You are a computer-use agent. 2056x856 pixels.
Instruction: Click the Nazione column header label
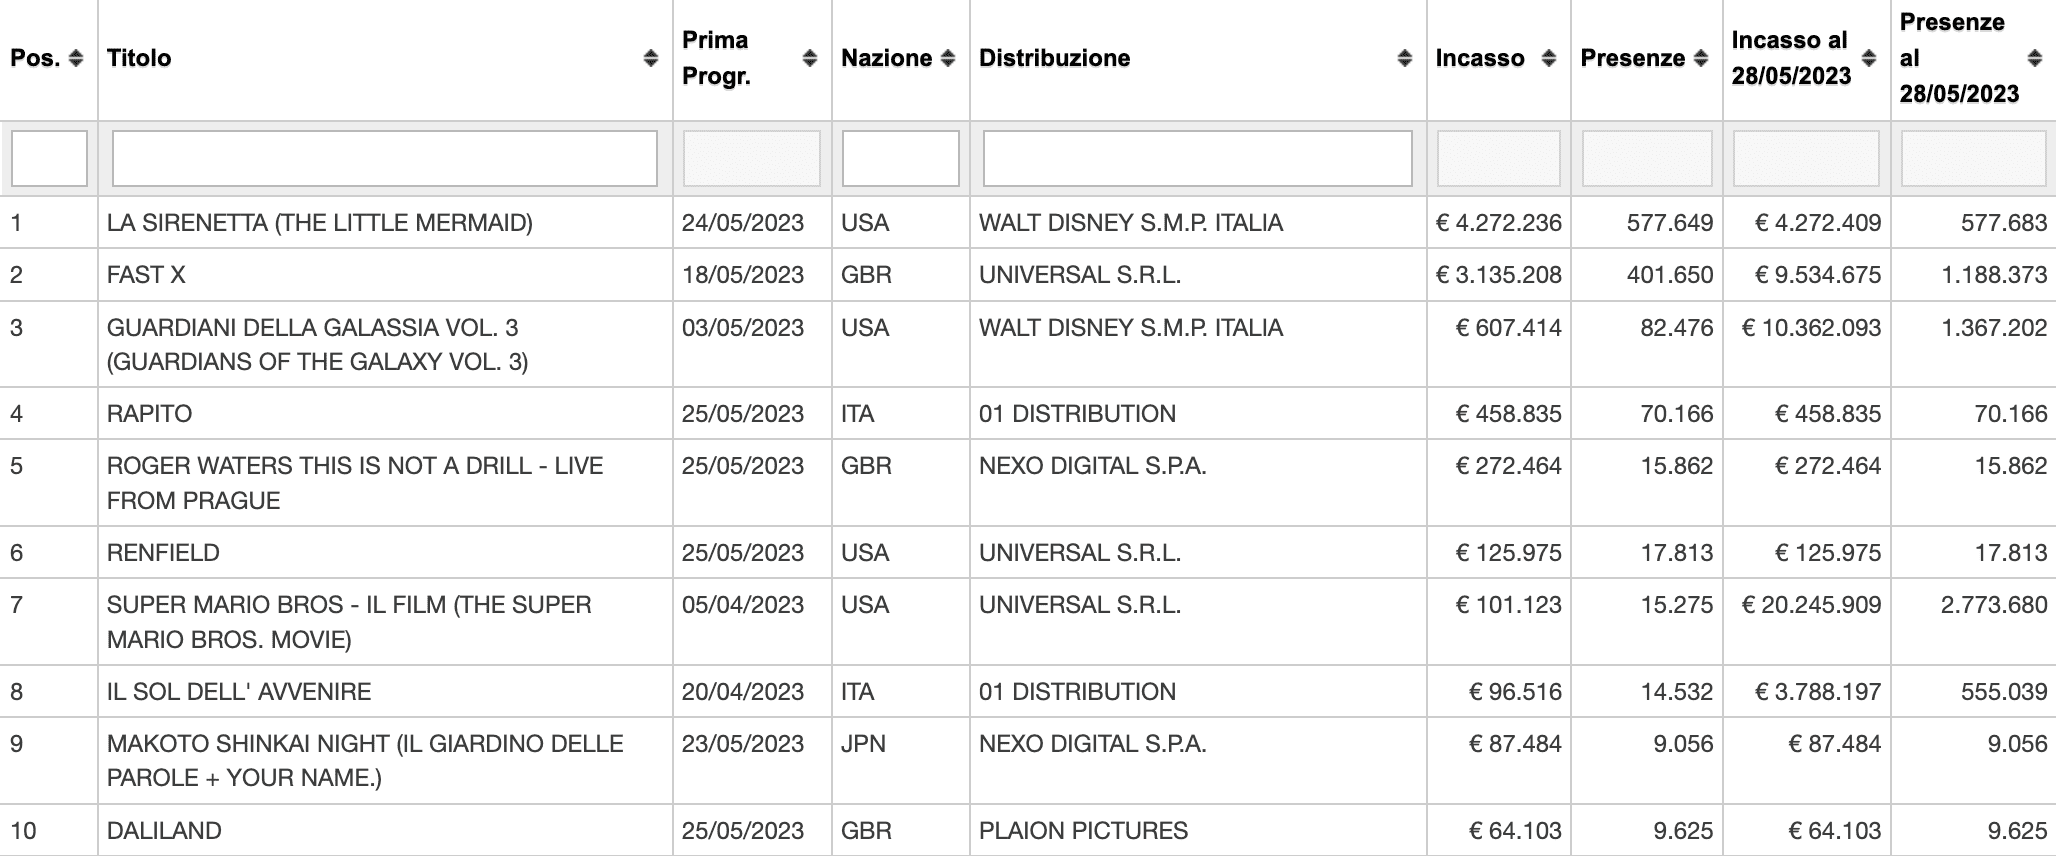(x=887, y=58)
